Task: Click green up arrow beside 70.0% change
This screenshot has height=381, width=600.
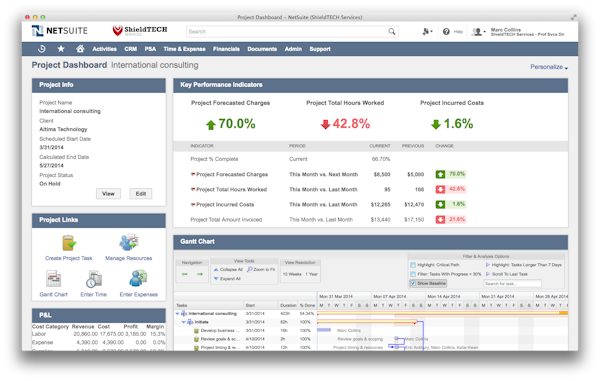Action: pyautogui.click(x=440, y=174)
